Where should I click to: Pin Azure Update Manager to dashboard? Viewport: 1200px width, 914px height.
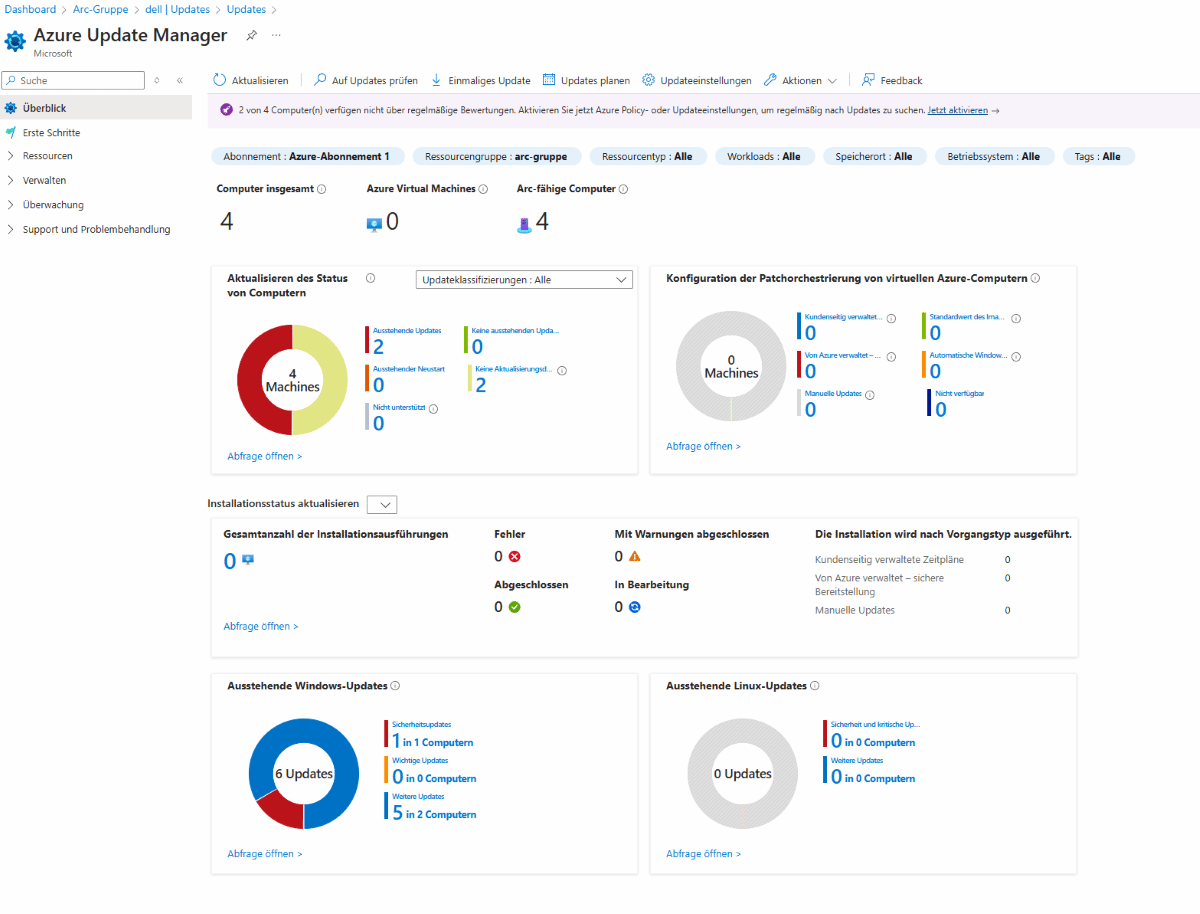click(x=252, y=35)
